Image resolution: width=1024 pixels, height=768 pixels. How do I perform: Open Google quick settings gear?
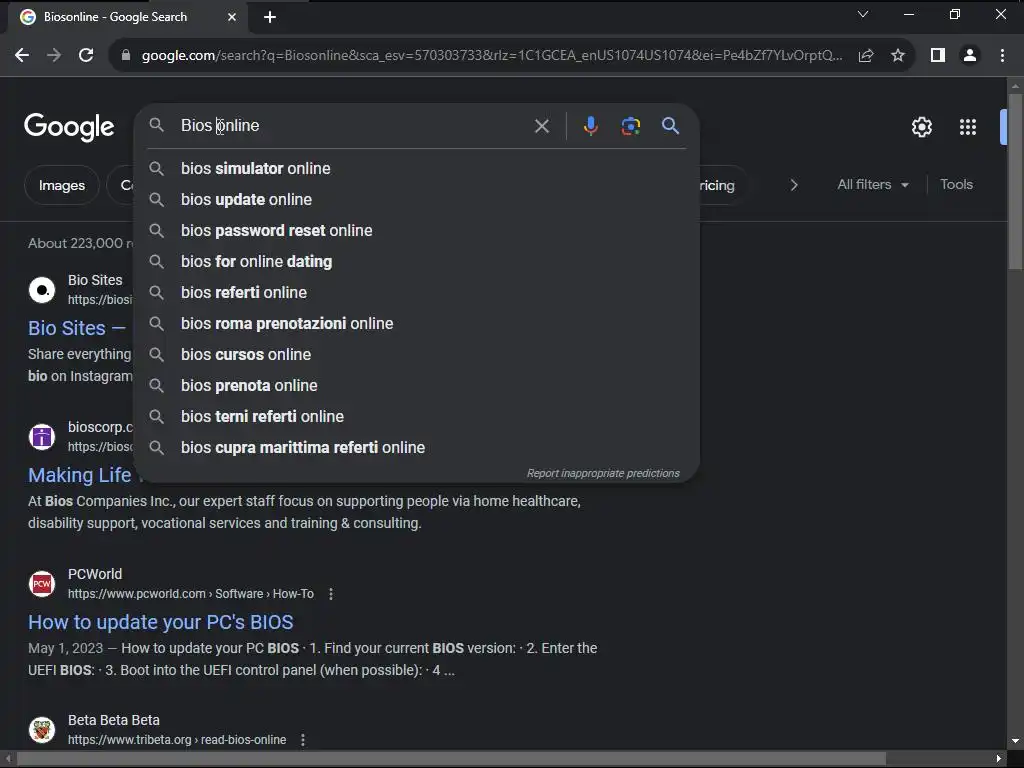click(921, 127)
